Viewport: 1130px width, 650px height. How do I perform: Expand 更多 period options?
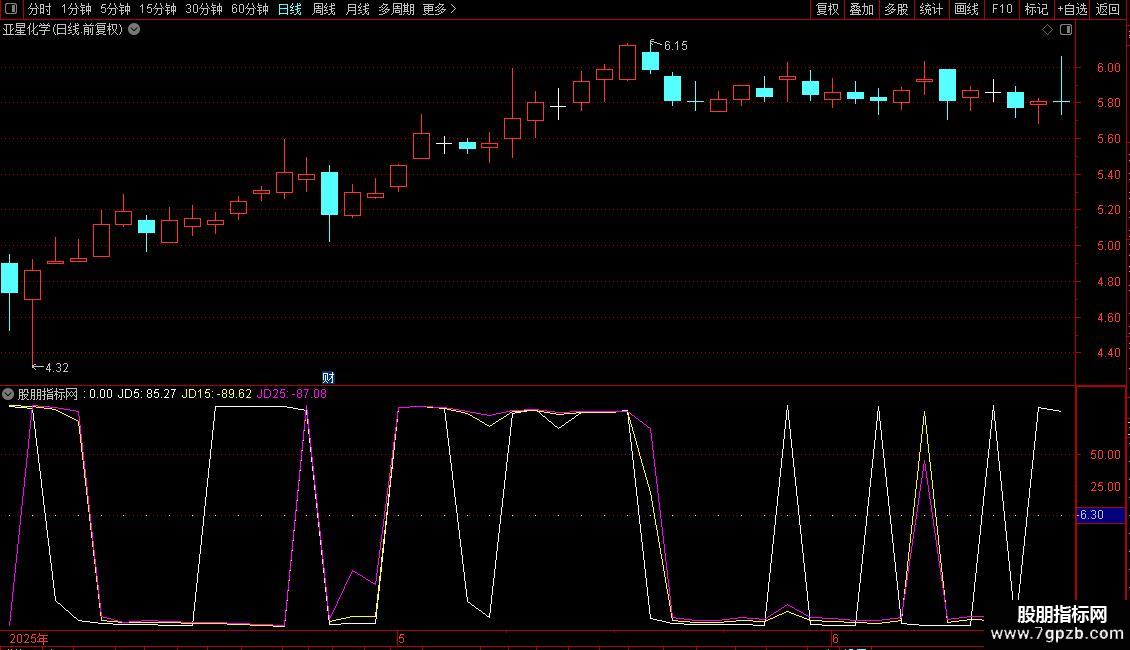pyautogui.click(x=439, y=9)
